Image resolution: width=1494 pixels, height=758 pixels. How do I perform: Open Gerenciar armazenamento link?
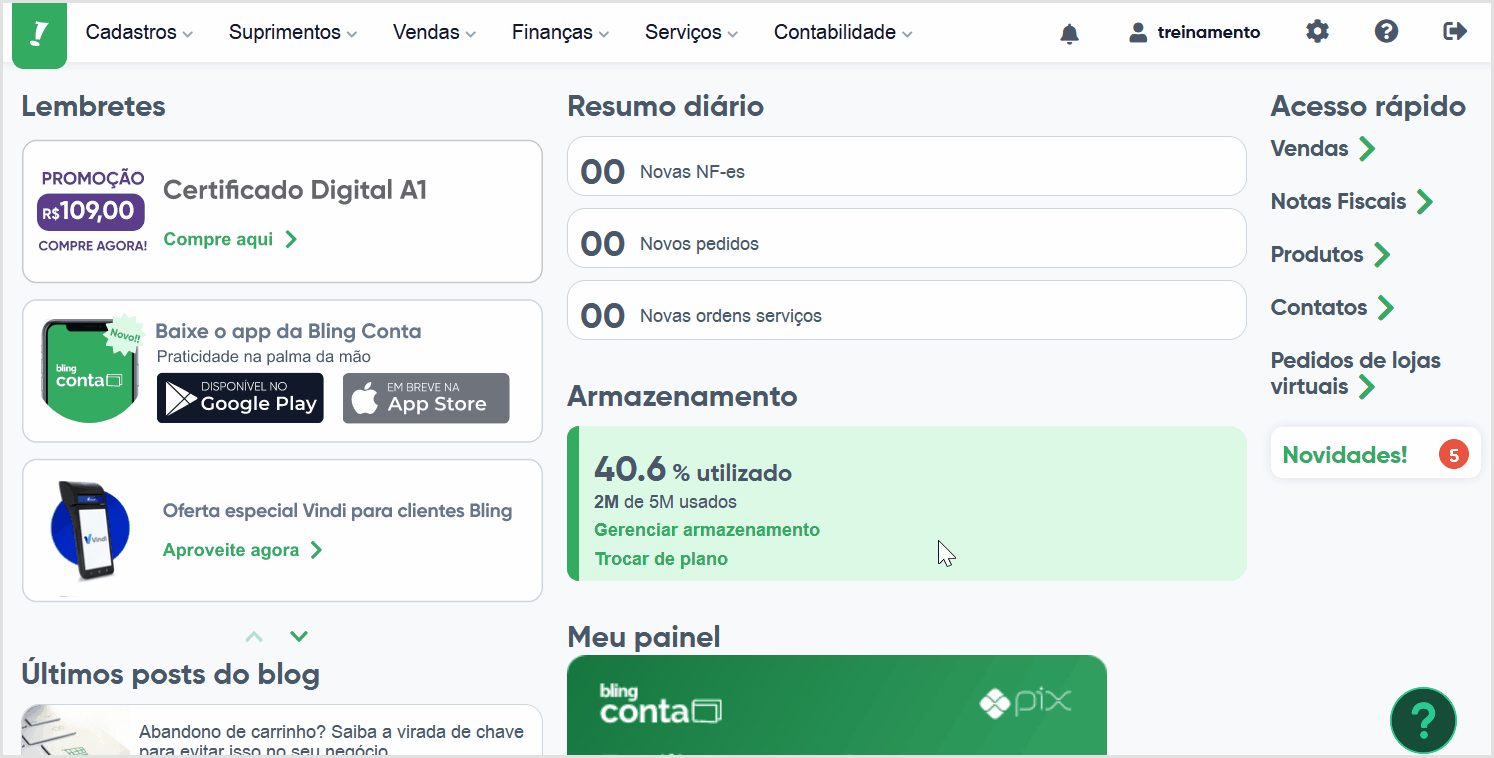click(x=707, y=530)
